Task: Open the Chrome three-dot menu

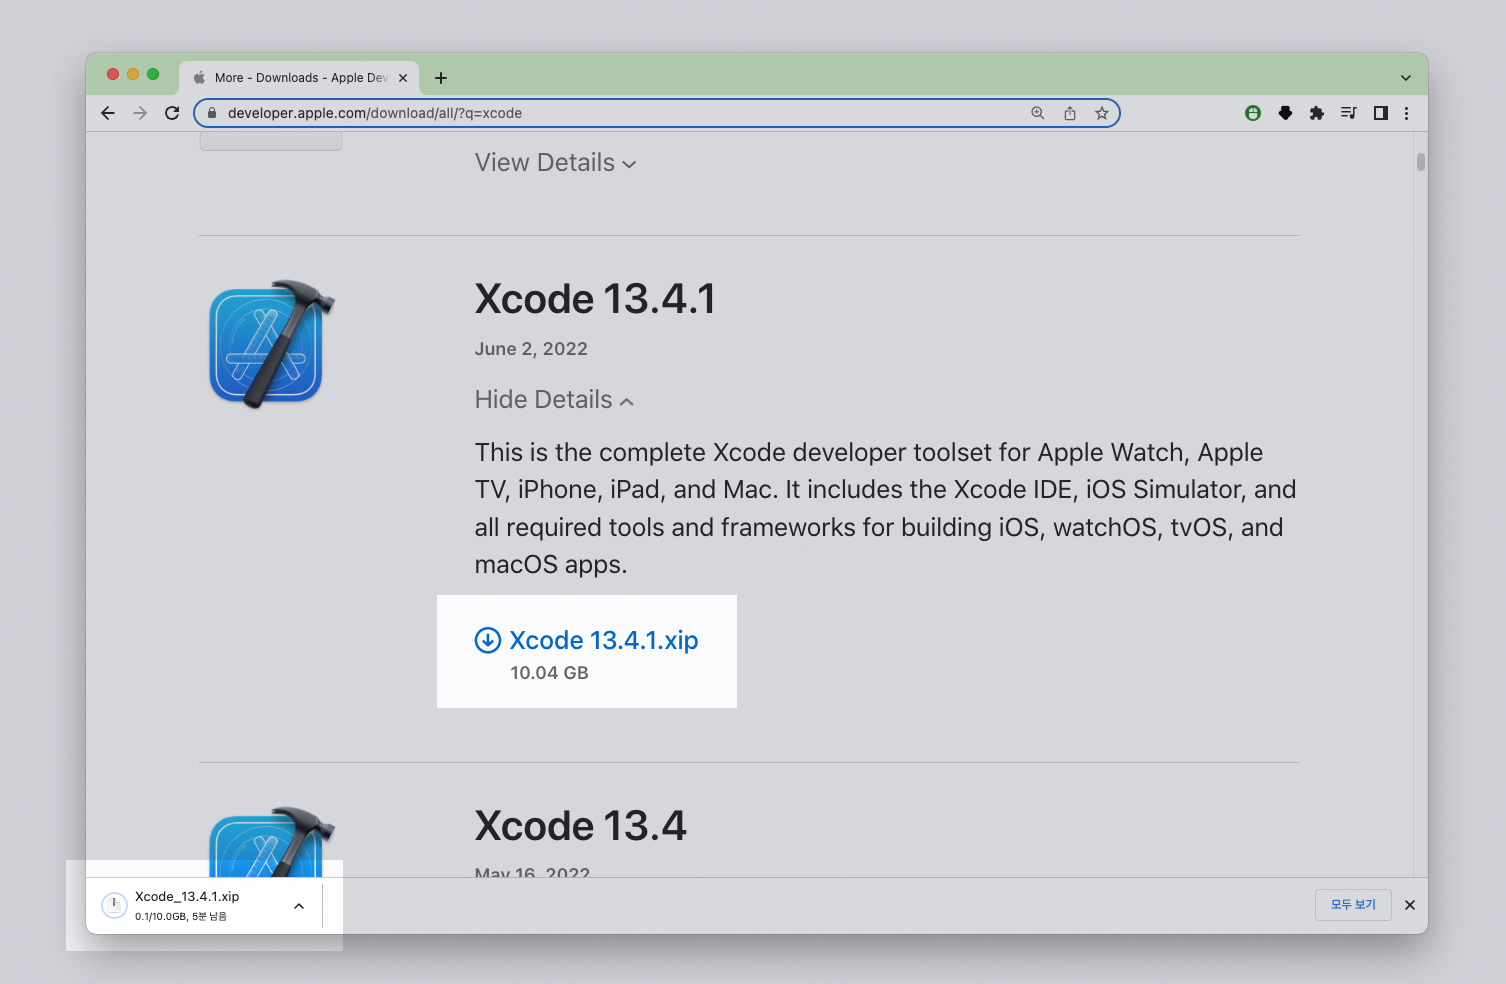Action: [1406, 113]
